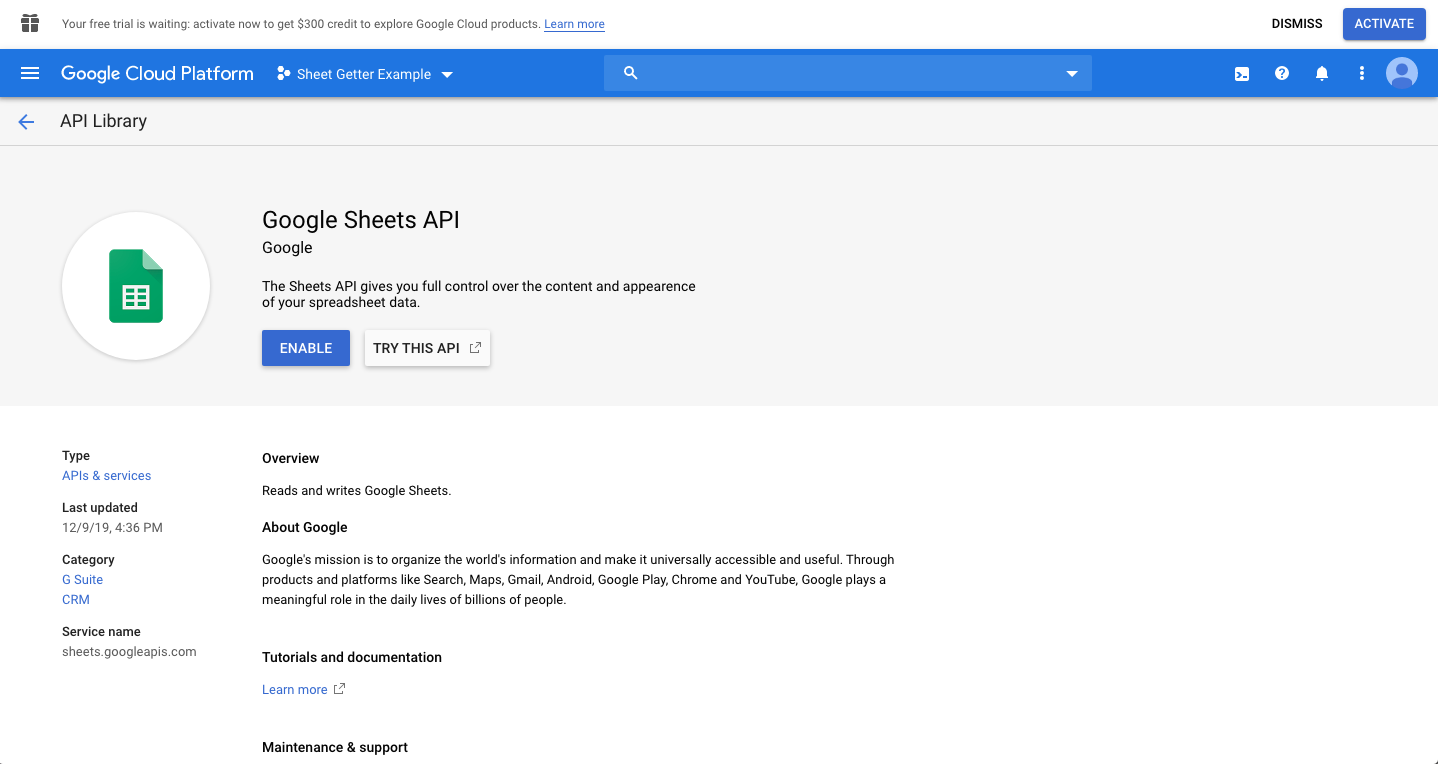Open the hamburger navigation menu
The width and height of the screenshot is (1438, 764).
[30, 73]
